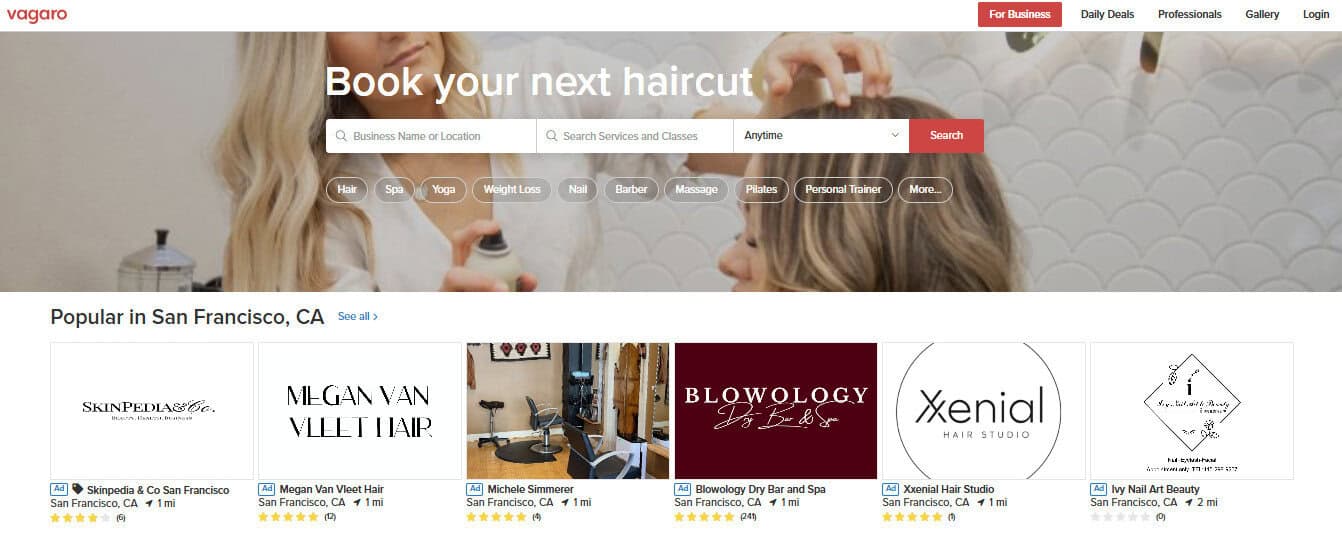The height and width of the screenshot is (539, 1342).
Task: Click the Business Name or Location field
Action: 431,136
